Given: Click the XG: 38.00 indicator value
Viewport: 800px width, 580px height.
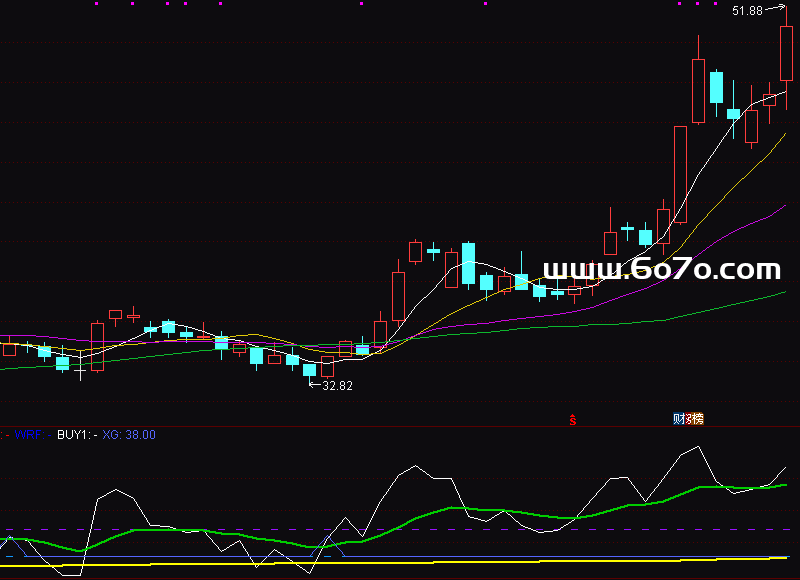Looking at the screenshot, I should pyautogui.click(x=129, y=435).
